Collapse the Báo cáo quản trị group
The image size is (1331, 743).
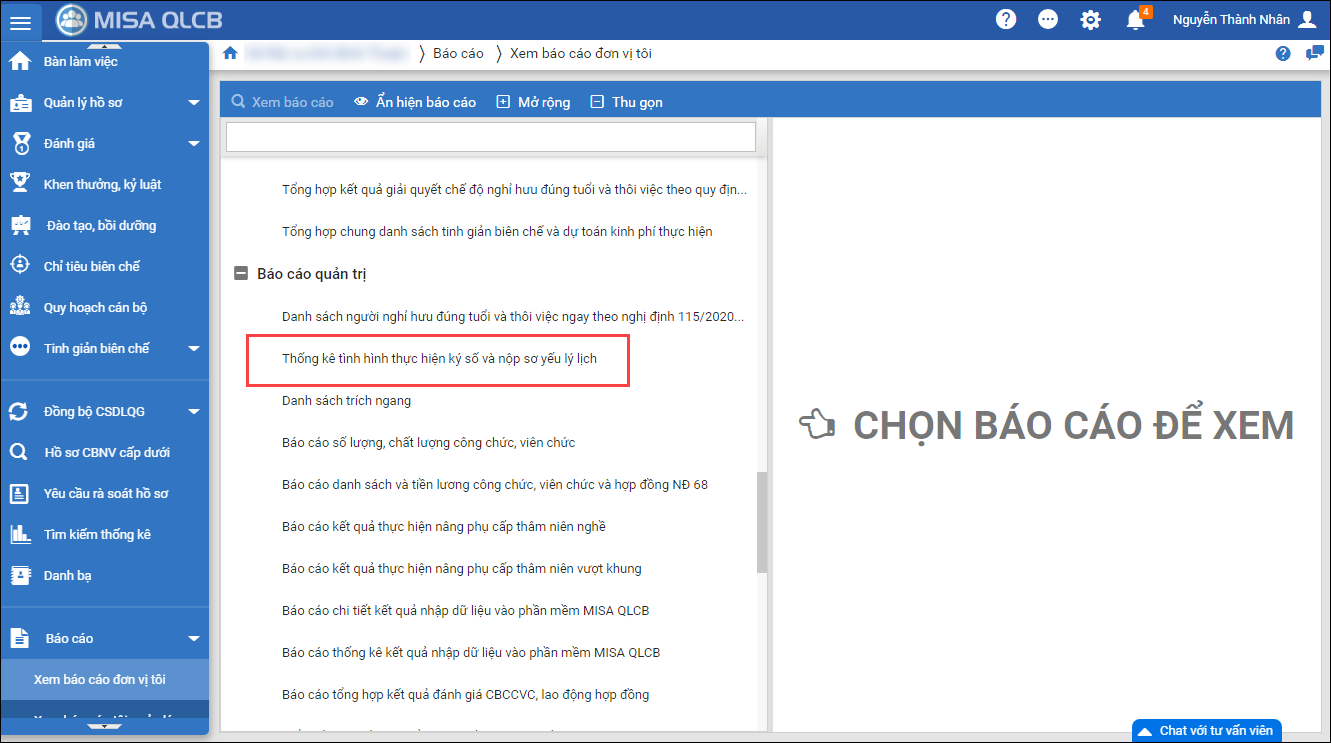coord(241,273)
